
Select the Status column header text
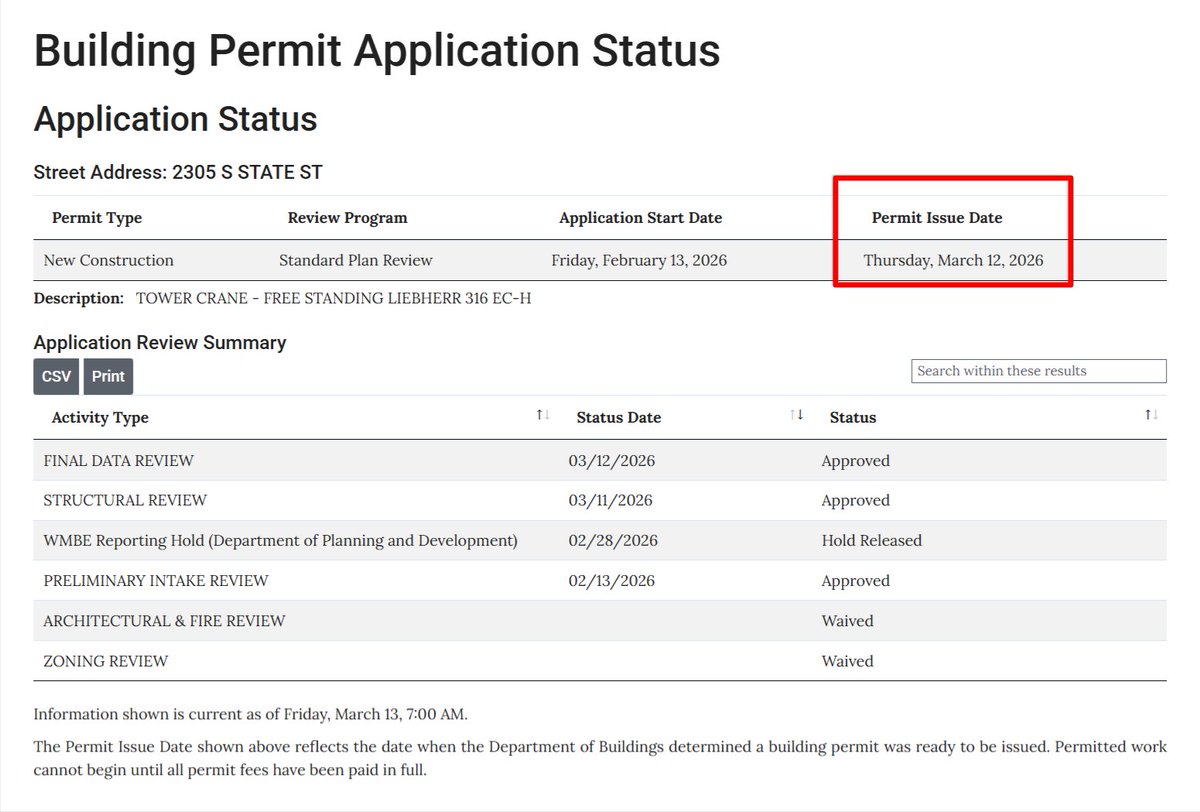coord(853,417)
